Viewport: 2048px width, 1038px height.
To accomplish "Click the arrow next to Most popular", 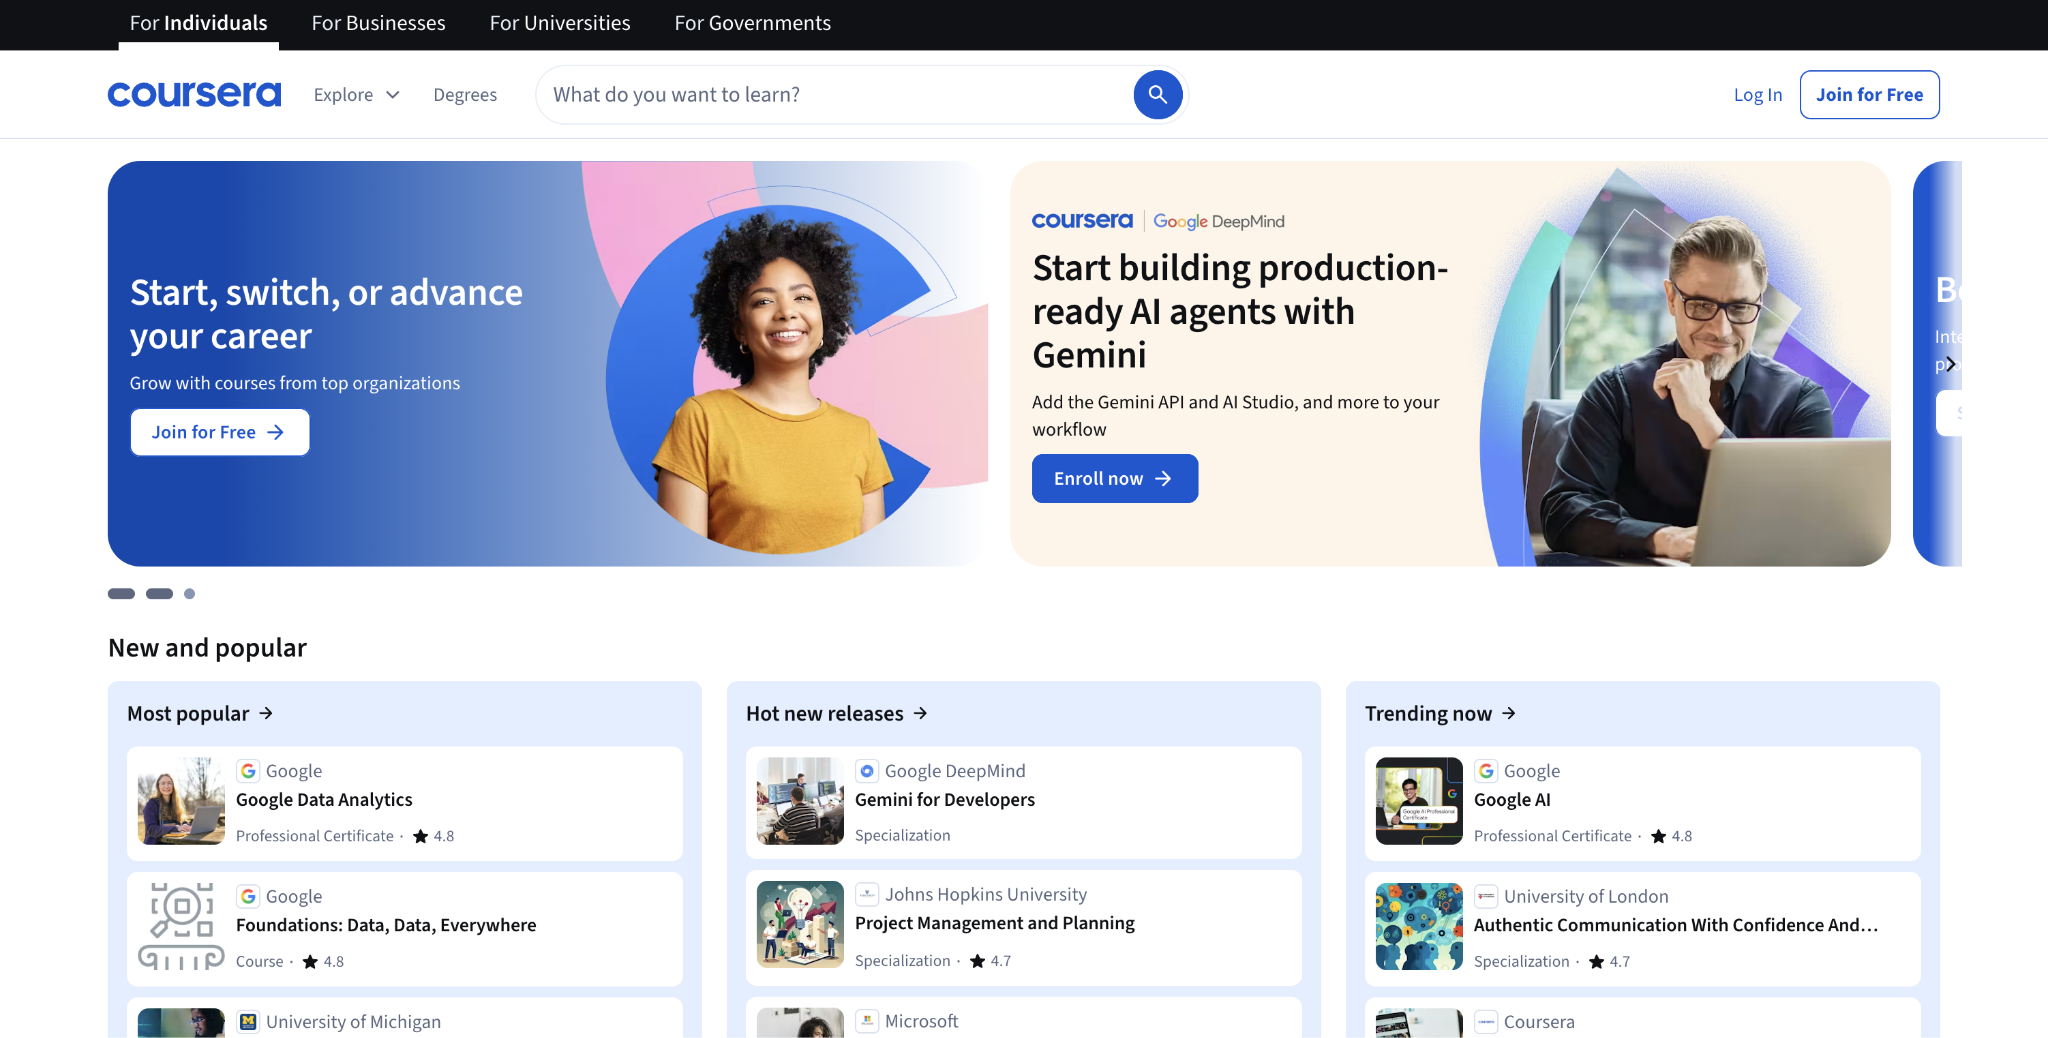I will coord(266,713).
